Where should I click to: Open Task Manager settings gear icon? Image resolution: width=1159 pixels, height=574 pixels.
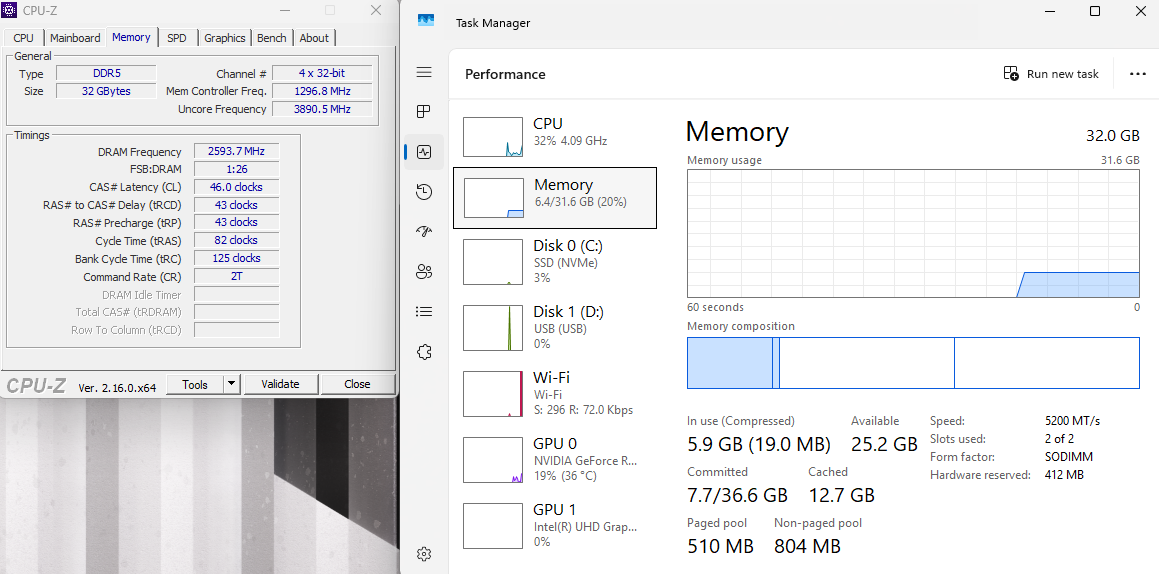coord(424,554)
